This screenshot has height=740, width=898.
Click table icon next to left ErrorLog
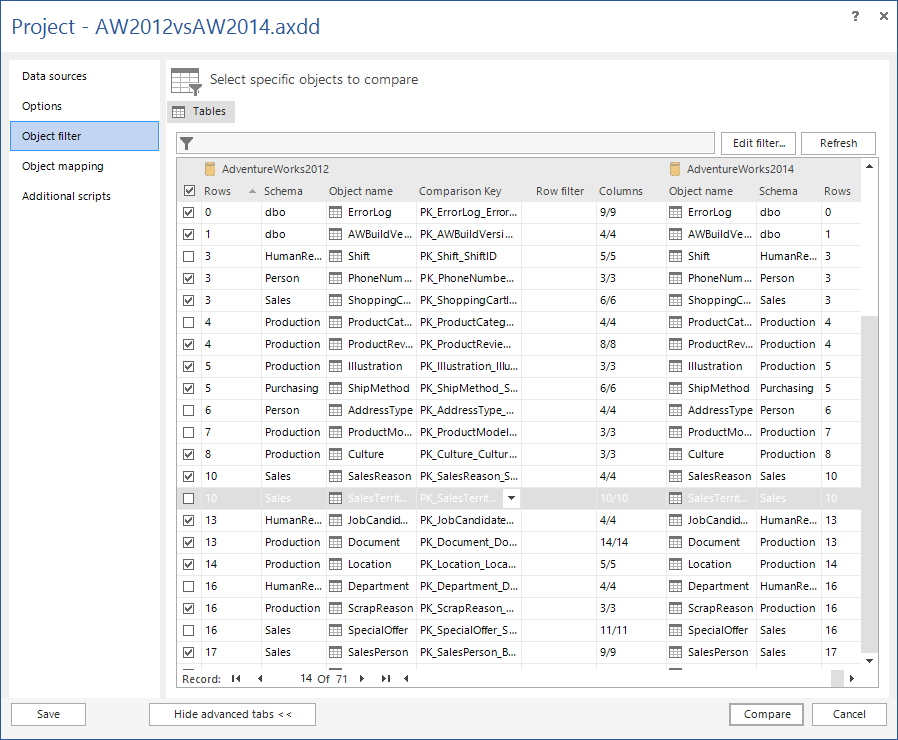tap(336, 212)
